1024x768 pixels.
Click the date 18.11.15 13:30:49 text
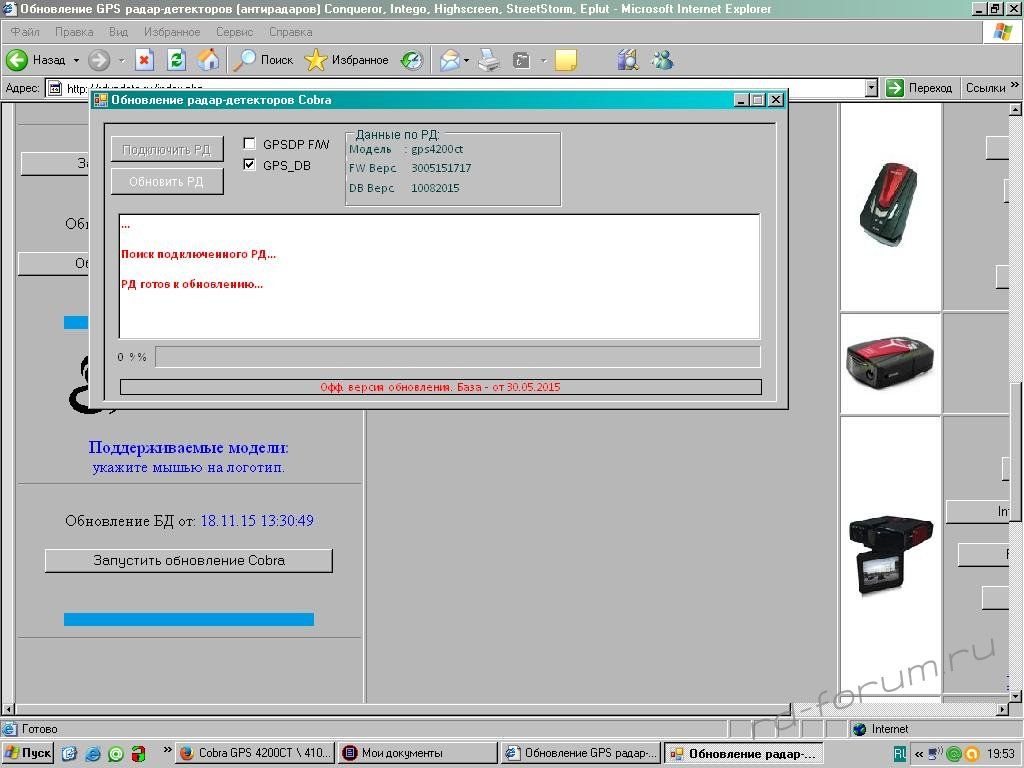tap(257, 520)
